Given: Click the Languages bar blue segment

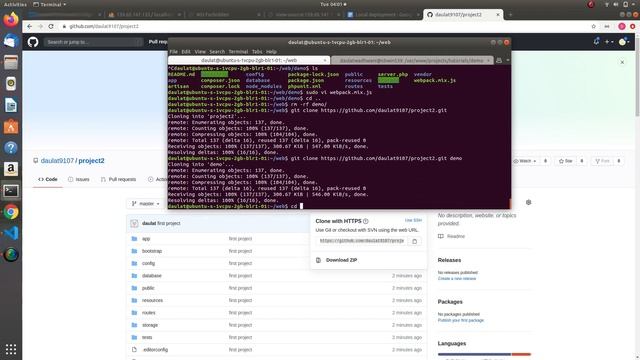Looking at the screenshot, I should pyautogui.click(x=474, y=354).
